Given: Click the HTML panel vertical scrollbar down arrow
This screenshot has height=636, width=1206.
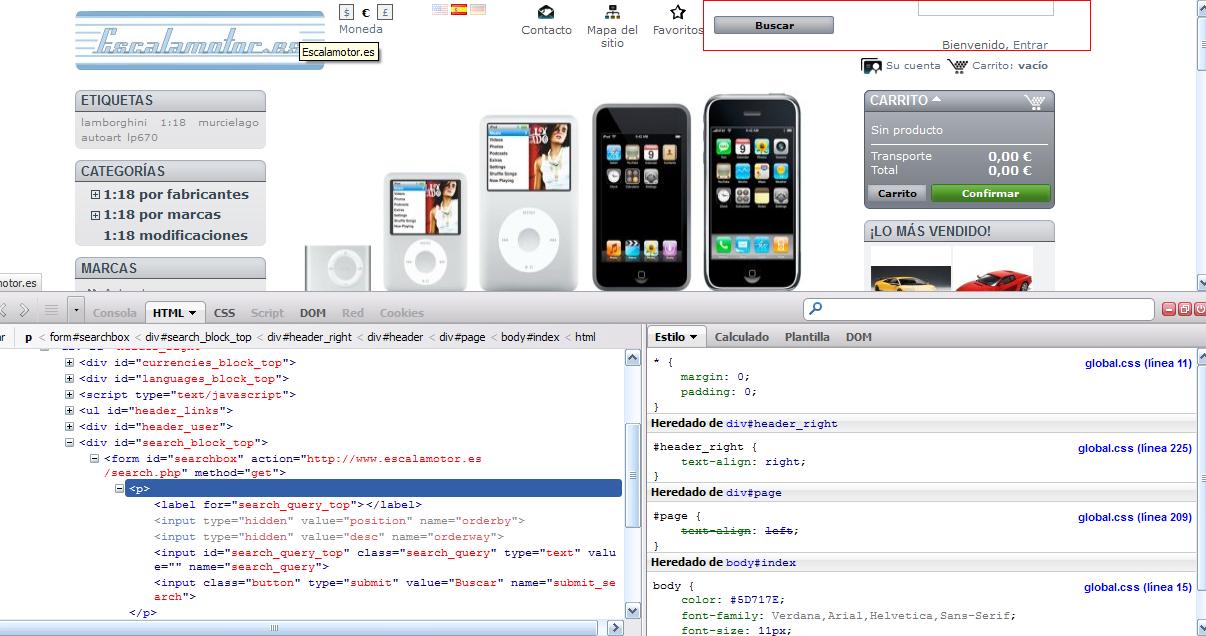Looking at the screenshot, I should pos(632,610).
